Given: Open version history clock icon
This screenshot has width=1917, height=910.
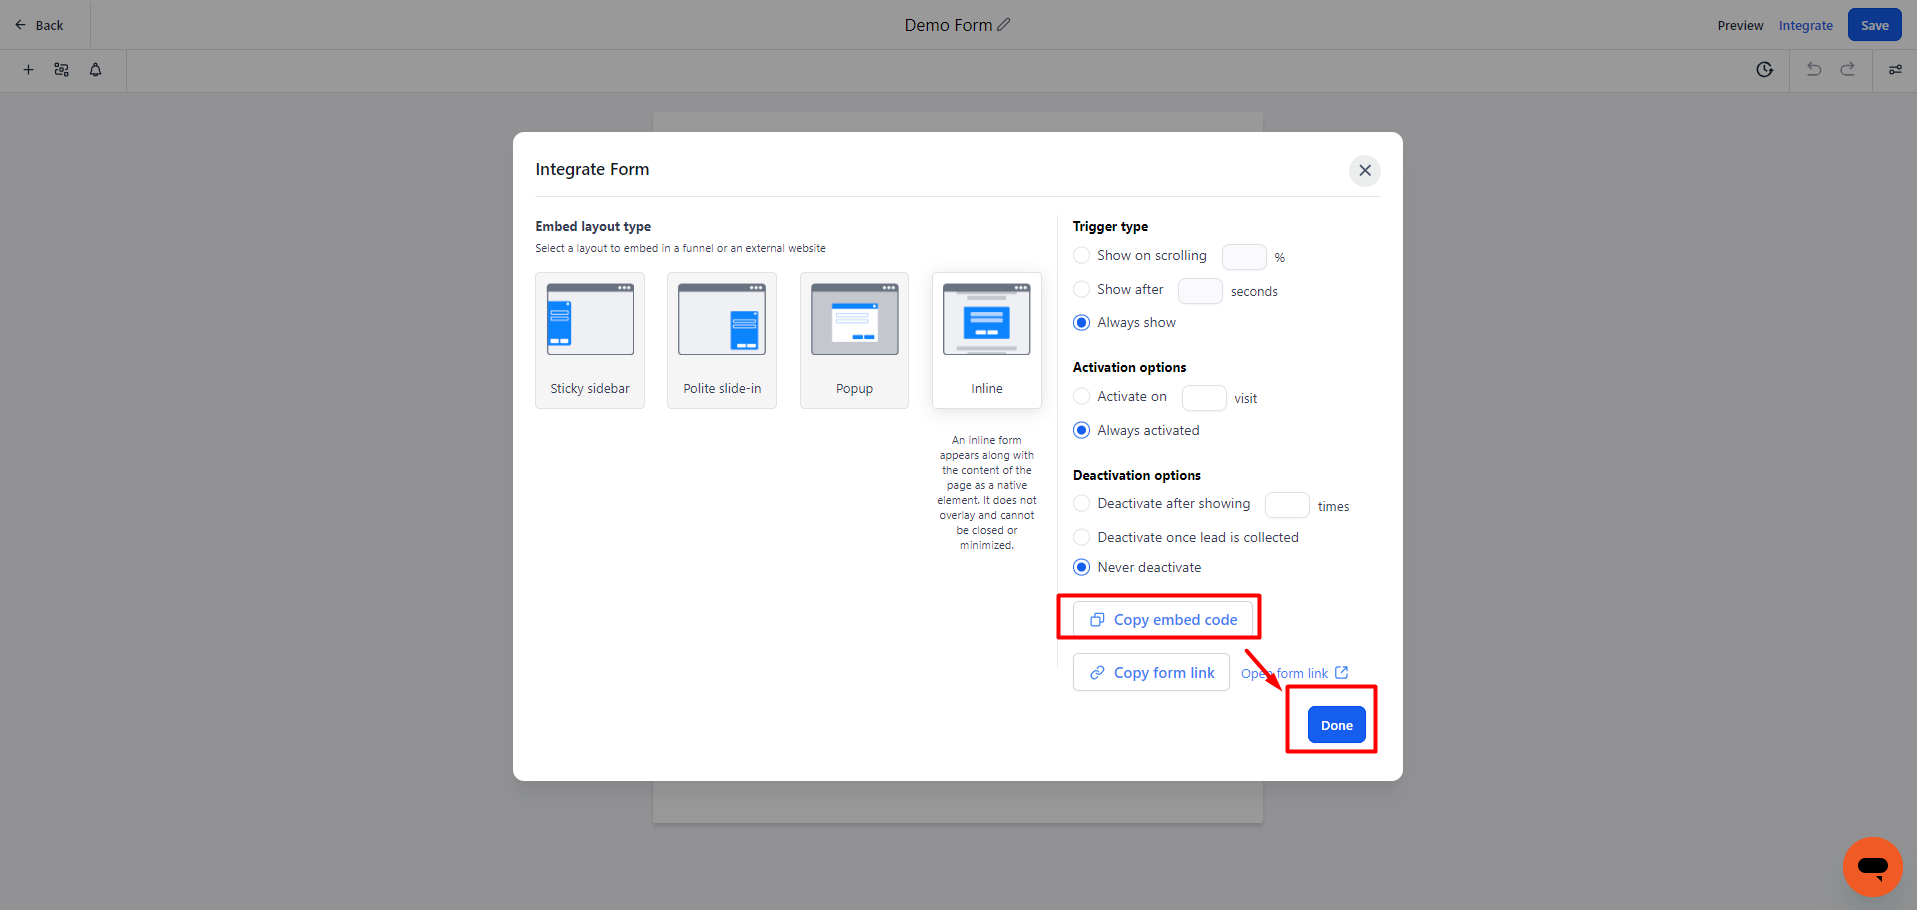Looking at the screenshot, I should coord(1764,70).
